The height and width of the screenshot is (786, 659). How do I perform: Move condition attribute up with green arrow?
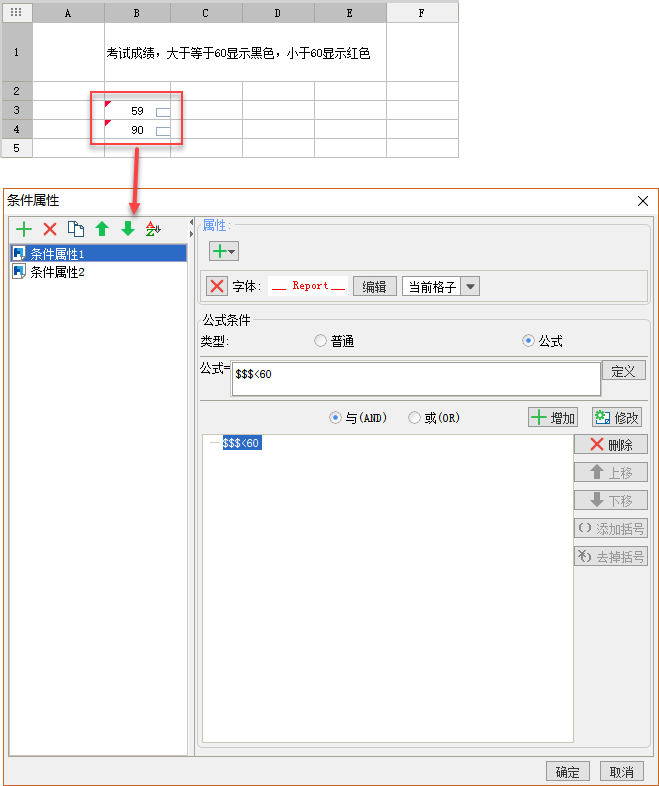pyautogui.click(x=102, y=229)
